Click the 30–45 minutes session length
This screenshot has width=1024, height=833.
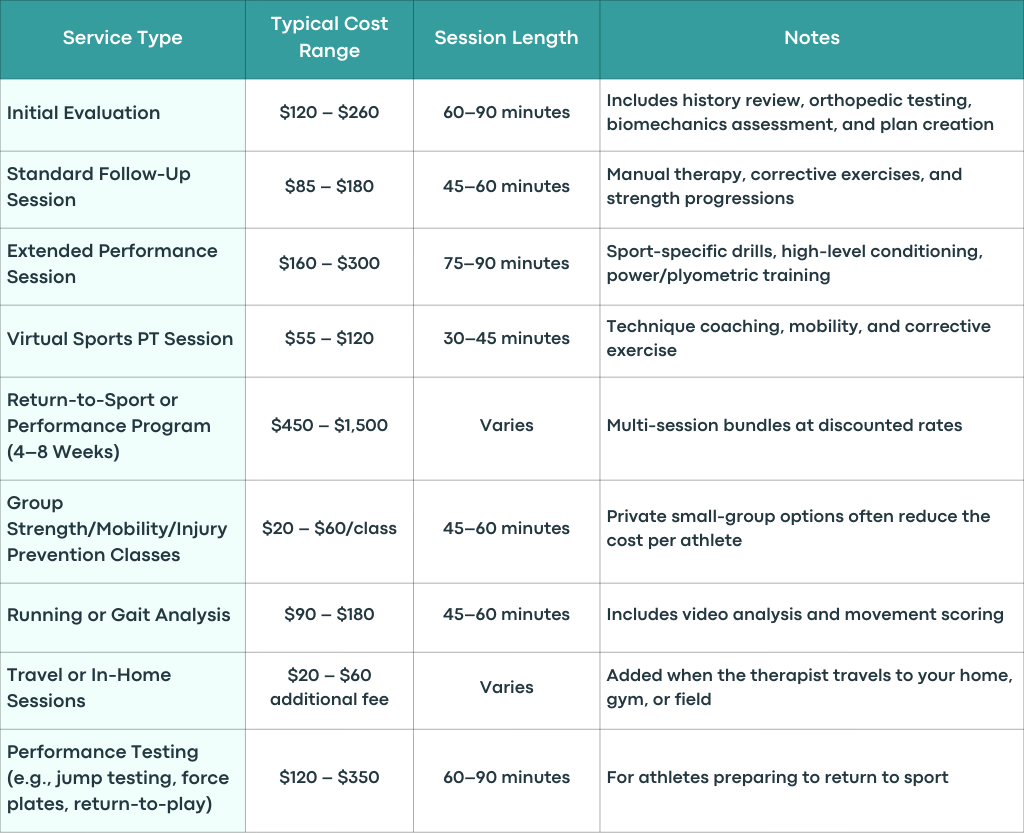click(506, 338)
